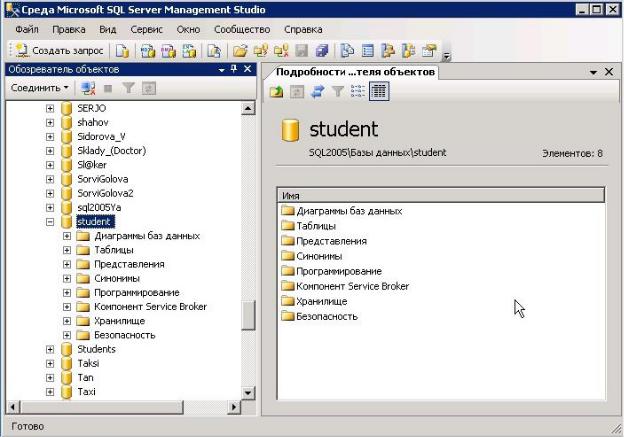Image resolution: width=624 pixels, height=437 pixels.
Task: Click the Имя column header
Action: point(441,196)
